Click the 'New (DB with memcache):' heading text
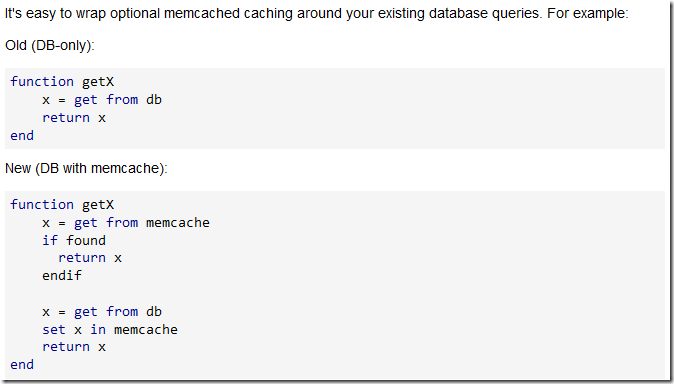This screenshot has height=384, width=674. tap(86, 168)
